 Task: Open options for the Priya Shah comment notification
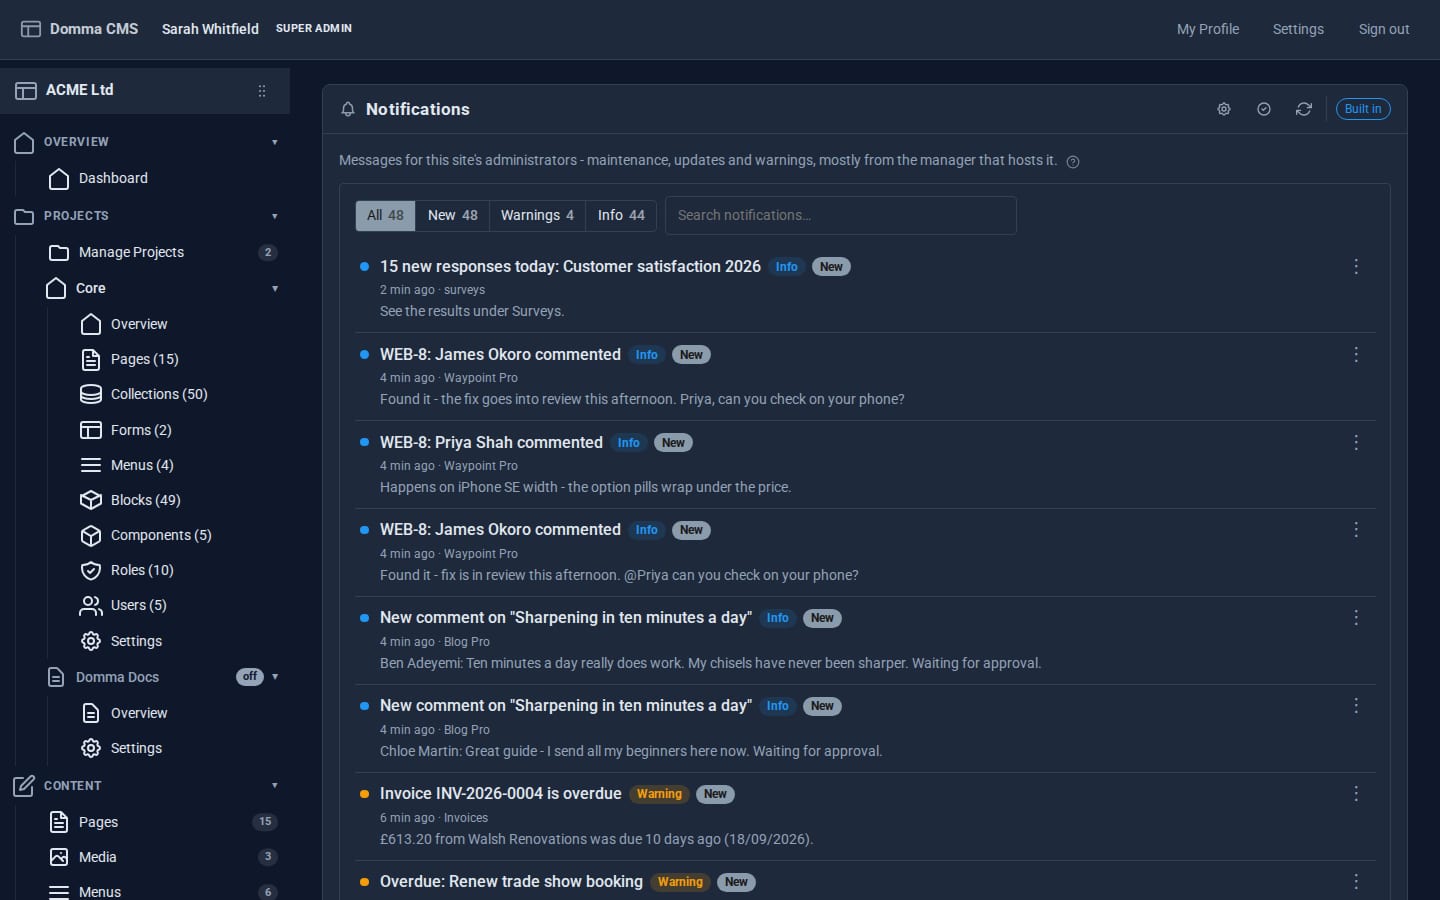coord(1356,443)
